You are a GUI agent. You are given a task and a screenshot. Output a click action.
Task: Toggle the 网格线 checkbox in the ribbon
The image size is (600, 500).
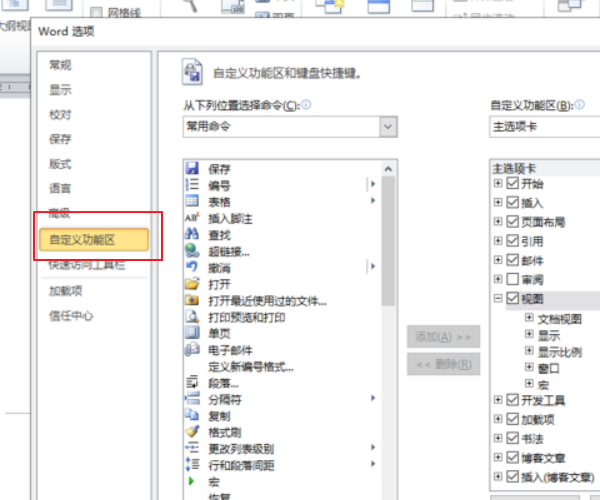click(x=96, y=13)
